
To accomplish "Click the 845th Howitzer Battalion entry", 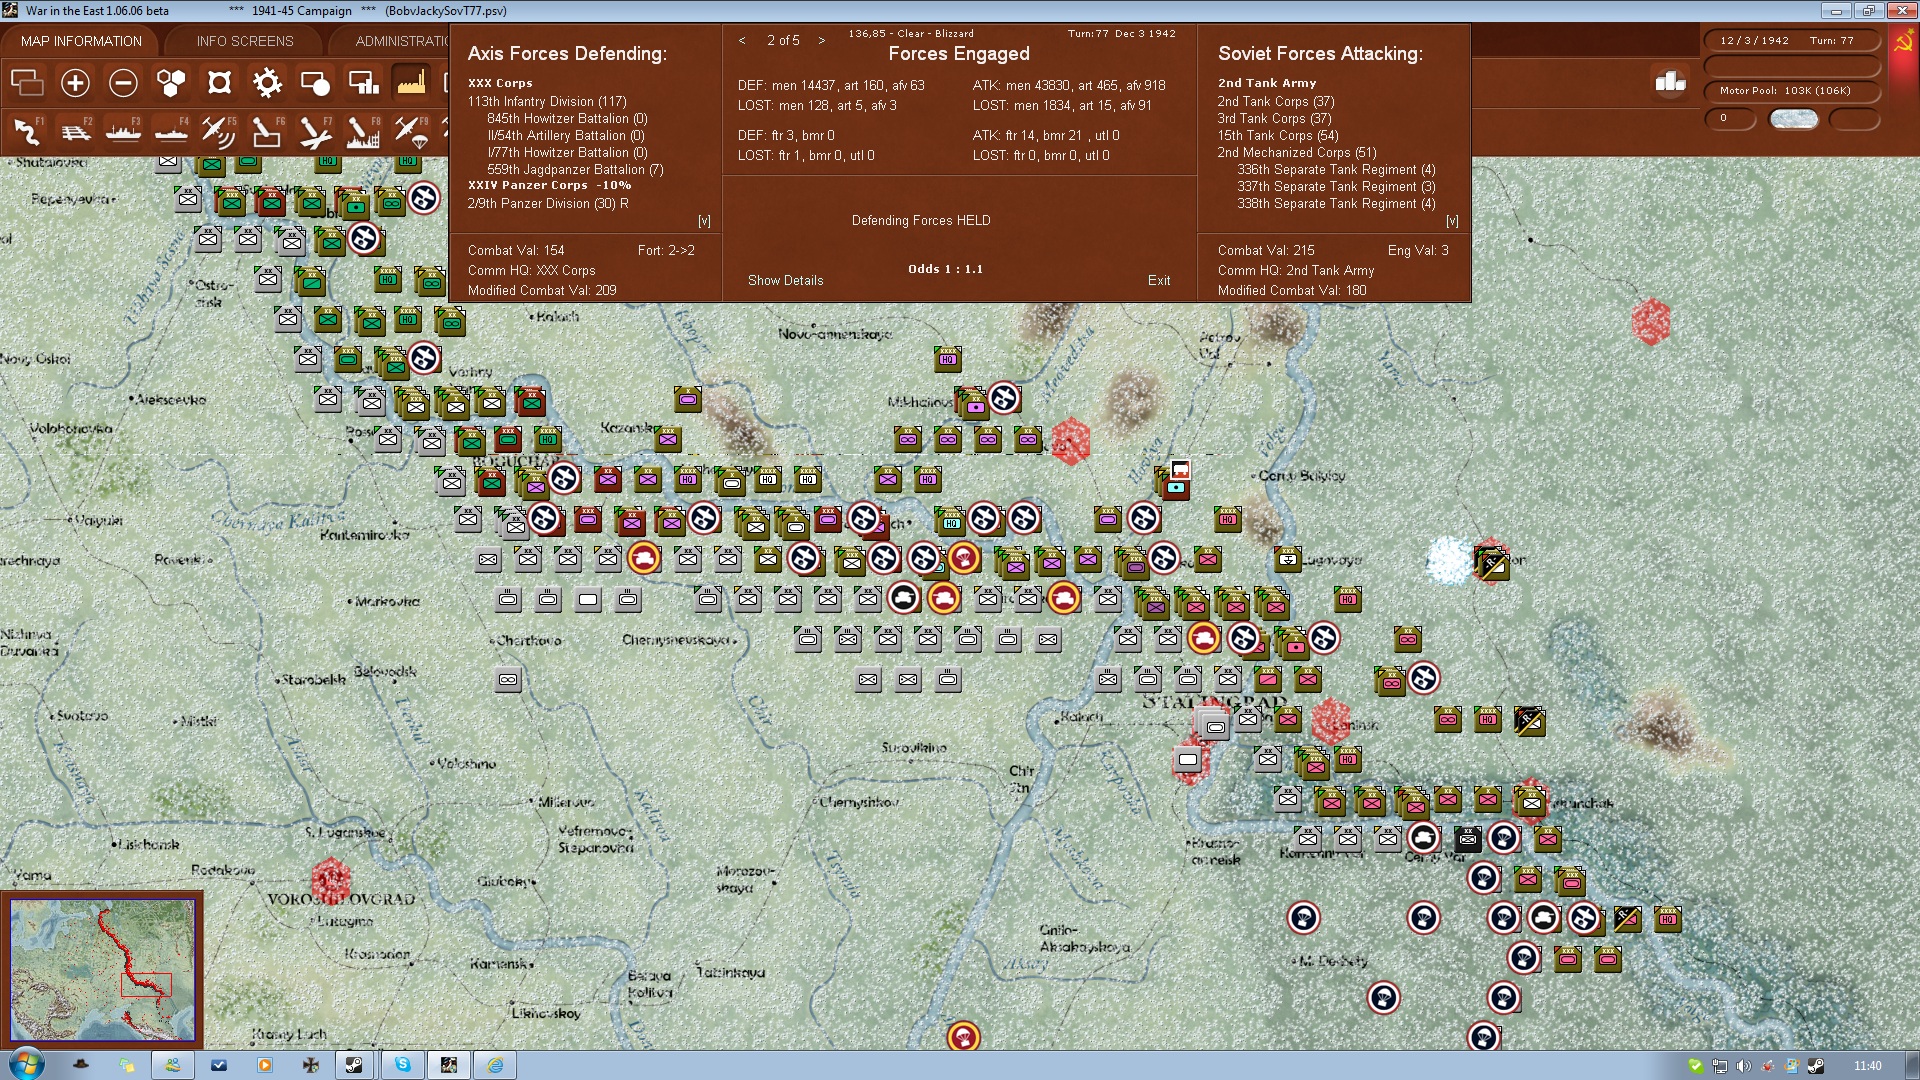I will point(567,119).
